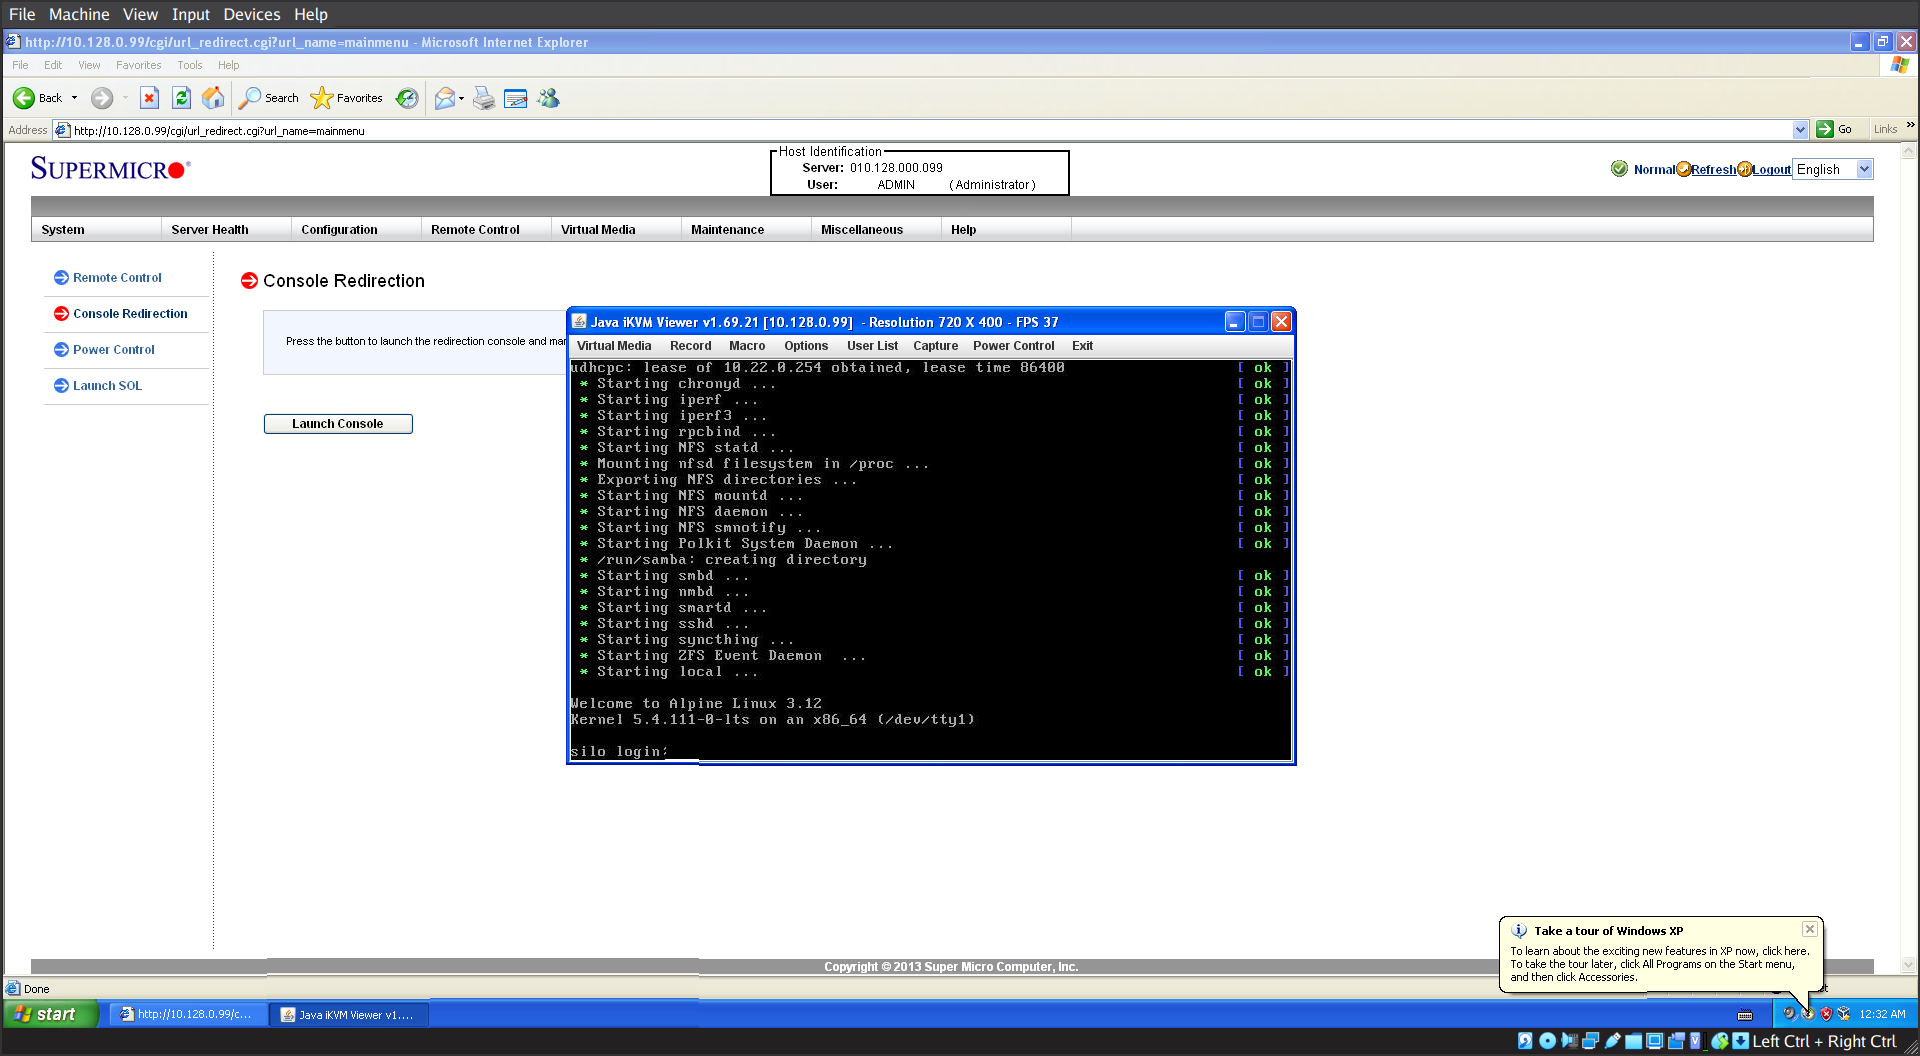The width and height of the screenshot is (1920, 1056).
Task: Click the Normal status indicator
Action: tap(1644, 169)
